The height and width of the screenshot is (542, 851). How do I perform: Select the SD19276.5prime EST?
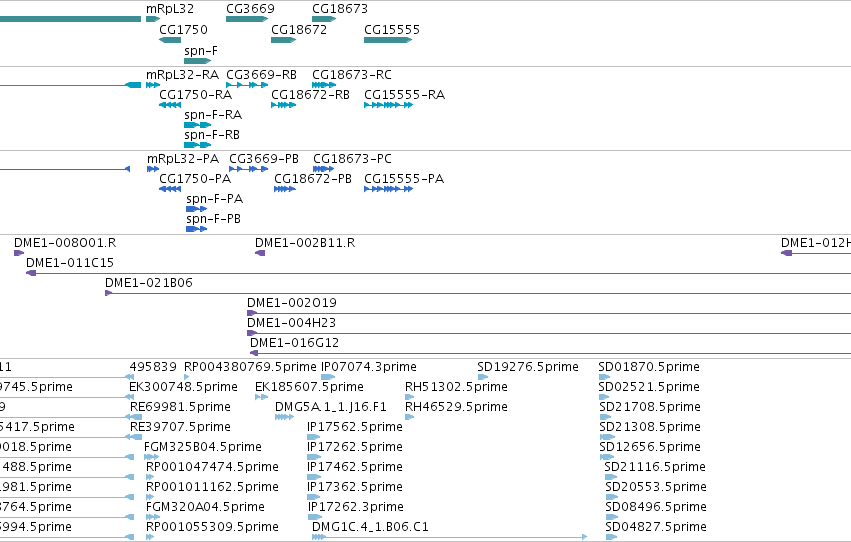coord(482,377)
